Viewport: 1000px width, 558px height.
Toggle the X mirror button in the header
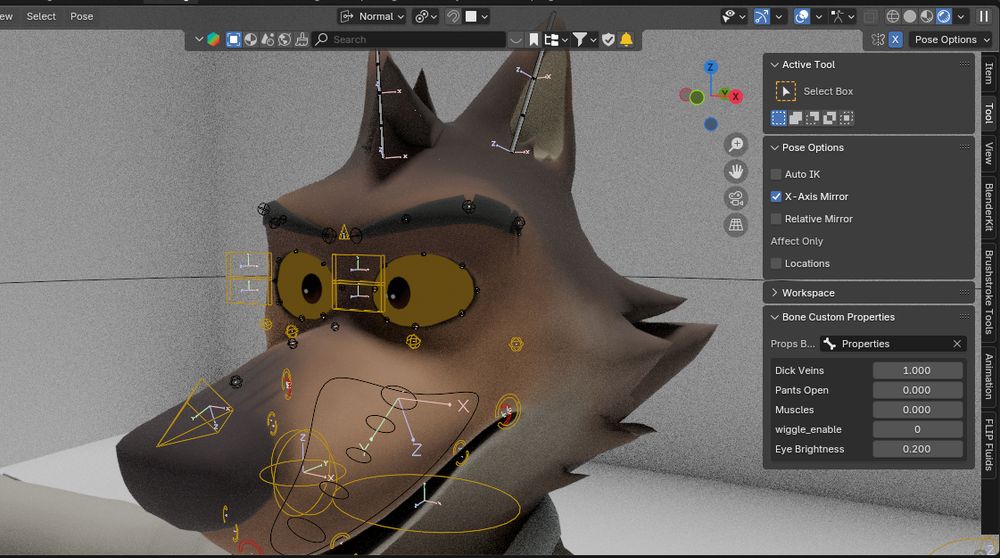coord(895,40)
